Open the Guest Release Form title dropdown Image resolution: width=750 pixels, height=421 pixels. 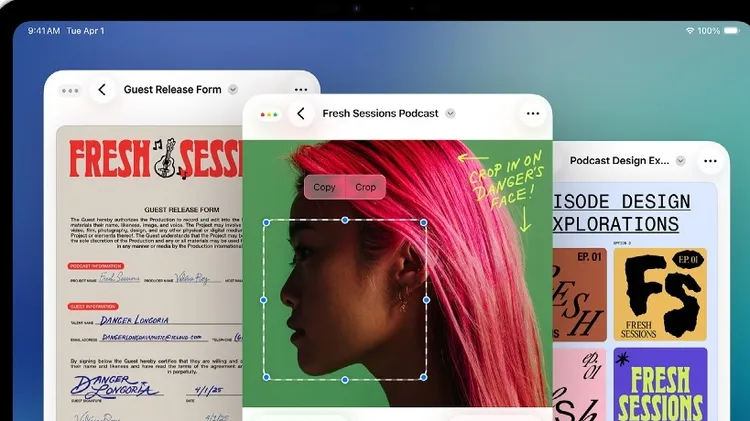click(233, 89)
